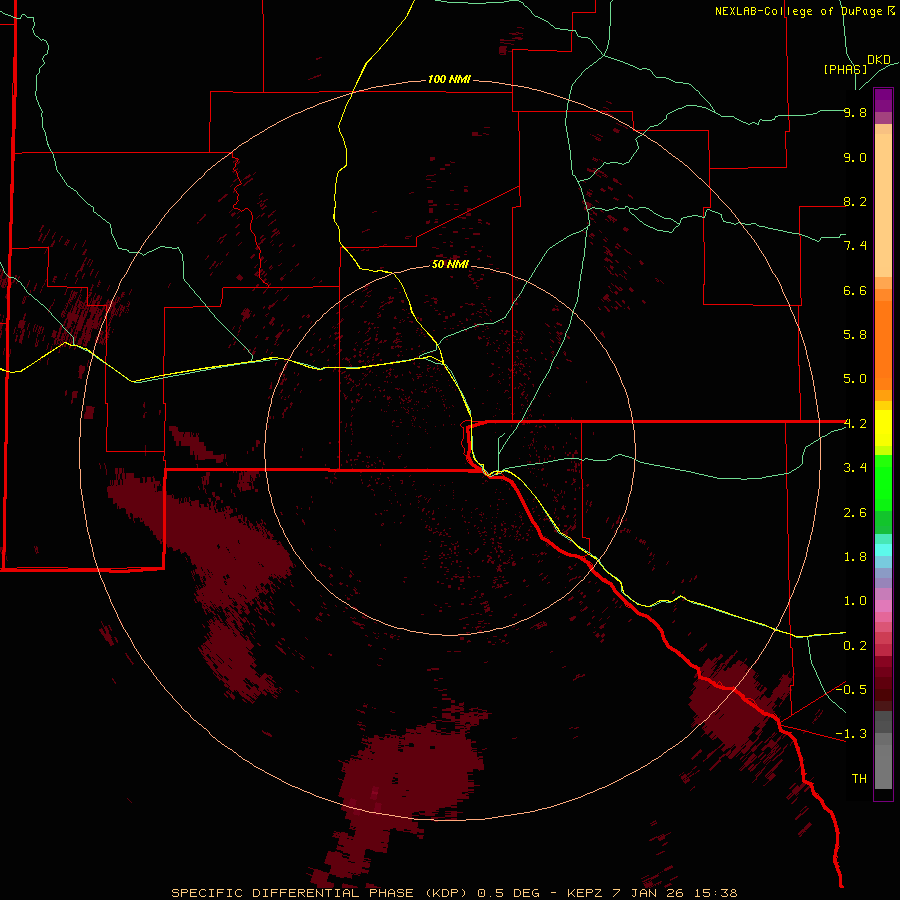
Task: Click the [PHAS] label near the color scale
Action: 845,69
